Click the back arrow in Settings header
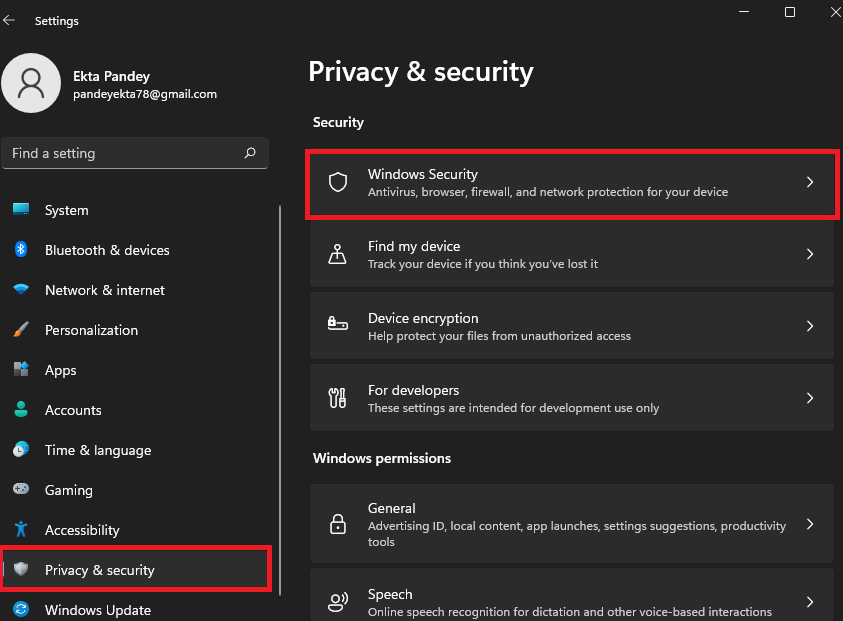The image size is (843, 621). coord(10,20)
